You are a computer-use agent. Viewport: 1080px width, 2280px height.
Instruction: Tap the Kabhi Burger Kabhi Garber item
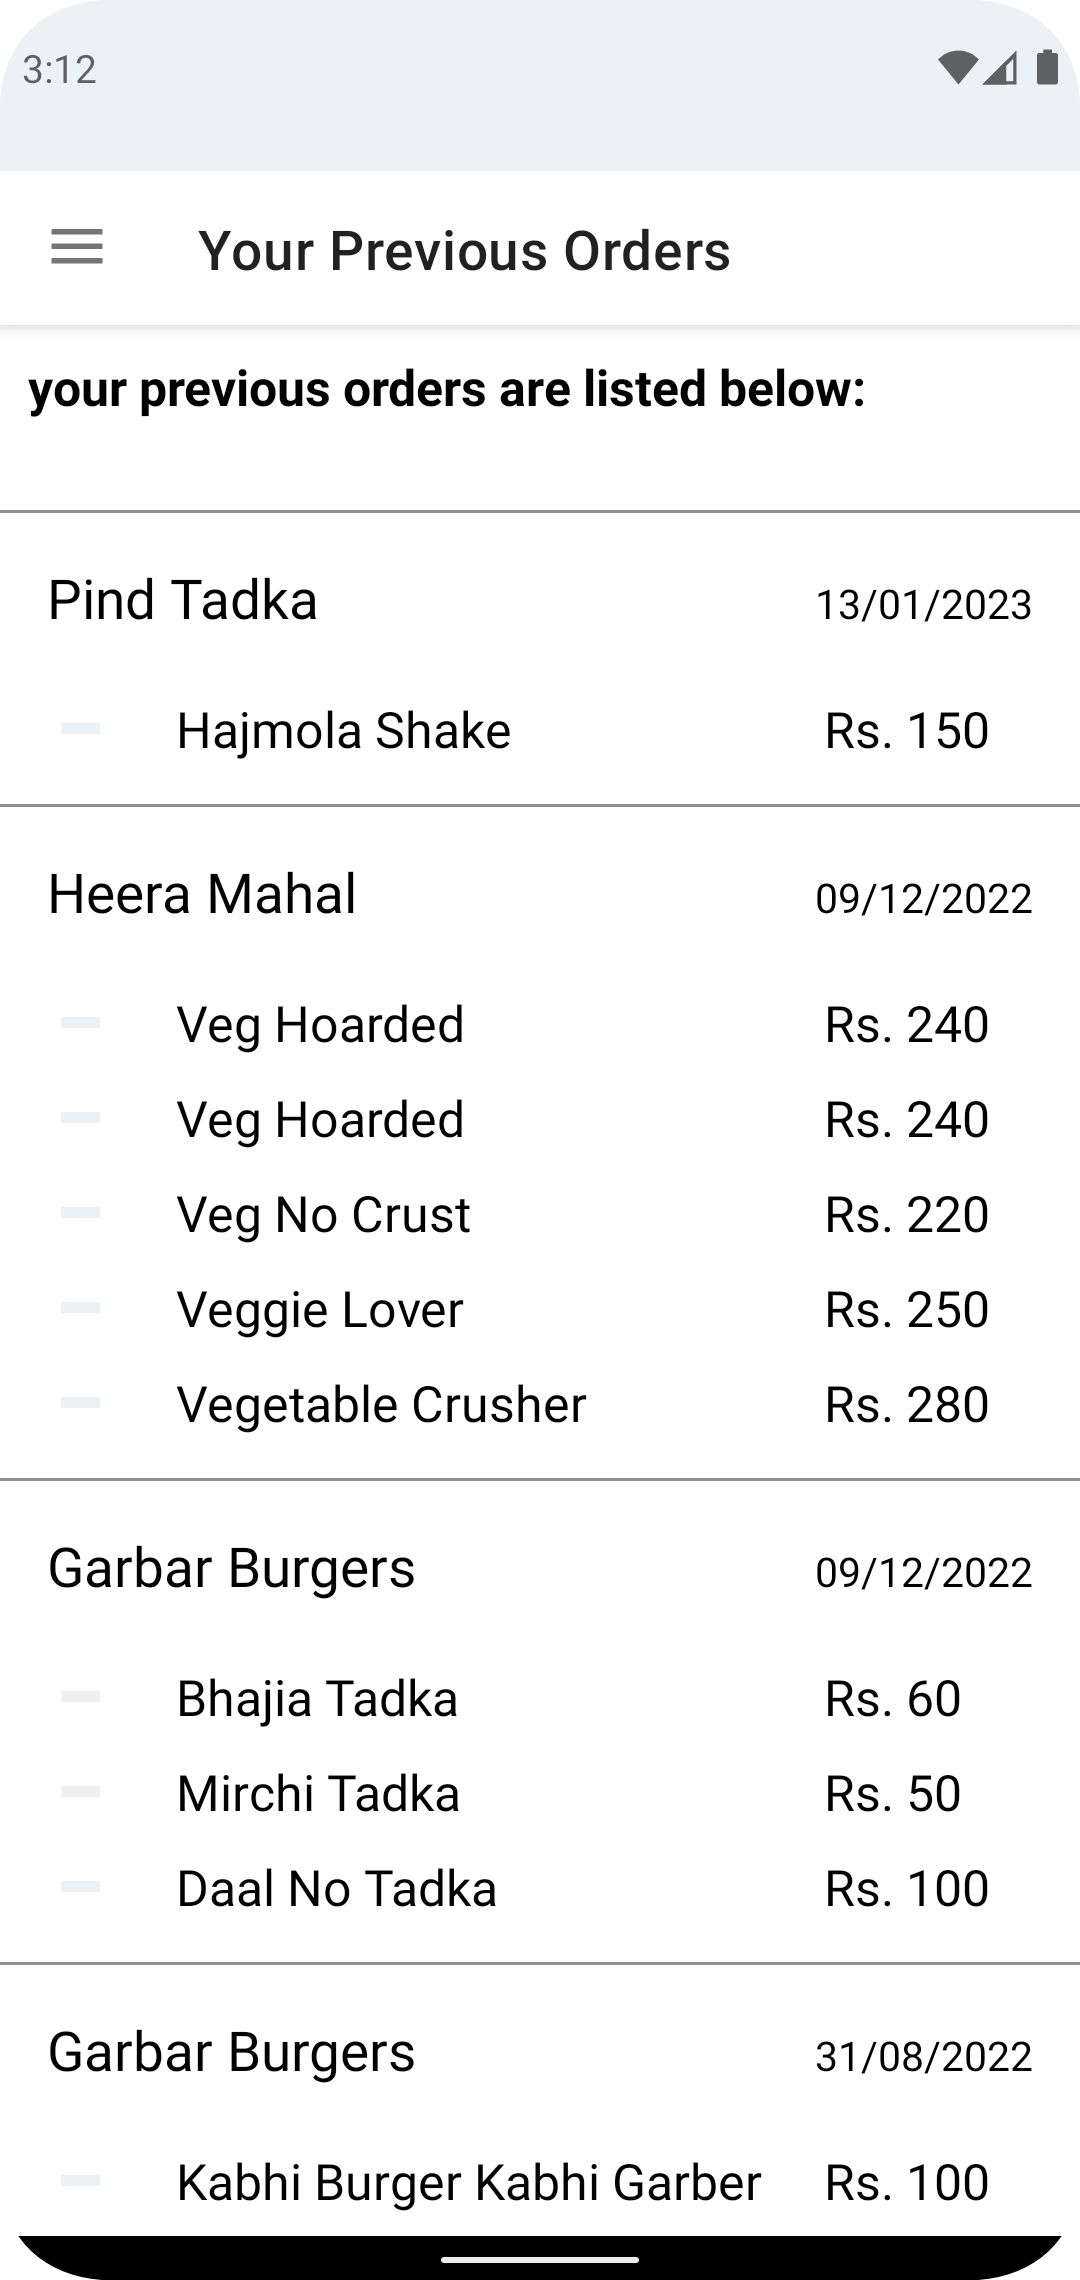click(469, 2182)
